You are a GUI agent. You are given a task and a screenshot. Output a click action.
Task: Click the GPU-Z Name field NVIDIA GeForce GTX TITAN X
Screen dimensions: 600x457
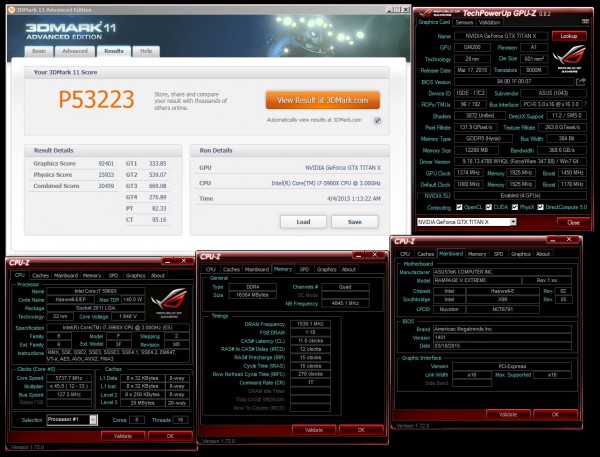coord(501,36)
